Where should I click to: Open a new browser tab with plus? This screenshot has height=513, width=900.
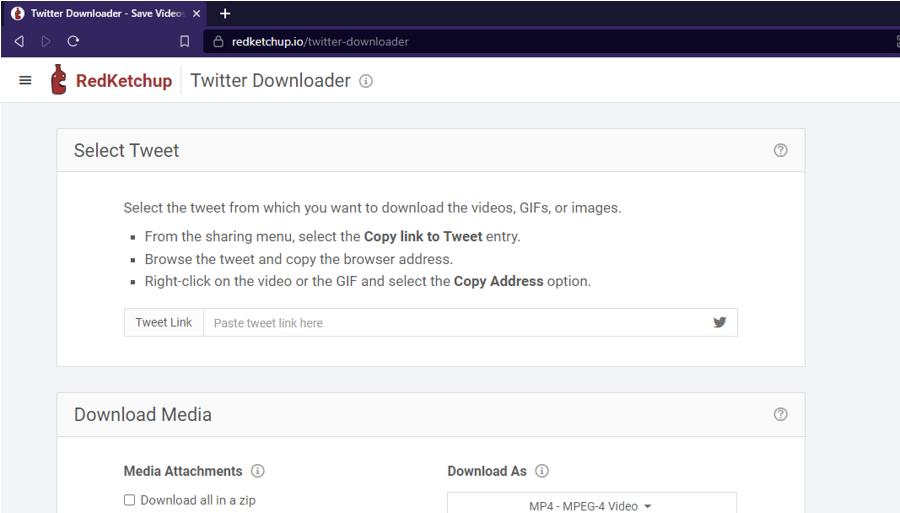[225, 13]
